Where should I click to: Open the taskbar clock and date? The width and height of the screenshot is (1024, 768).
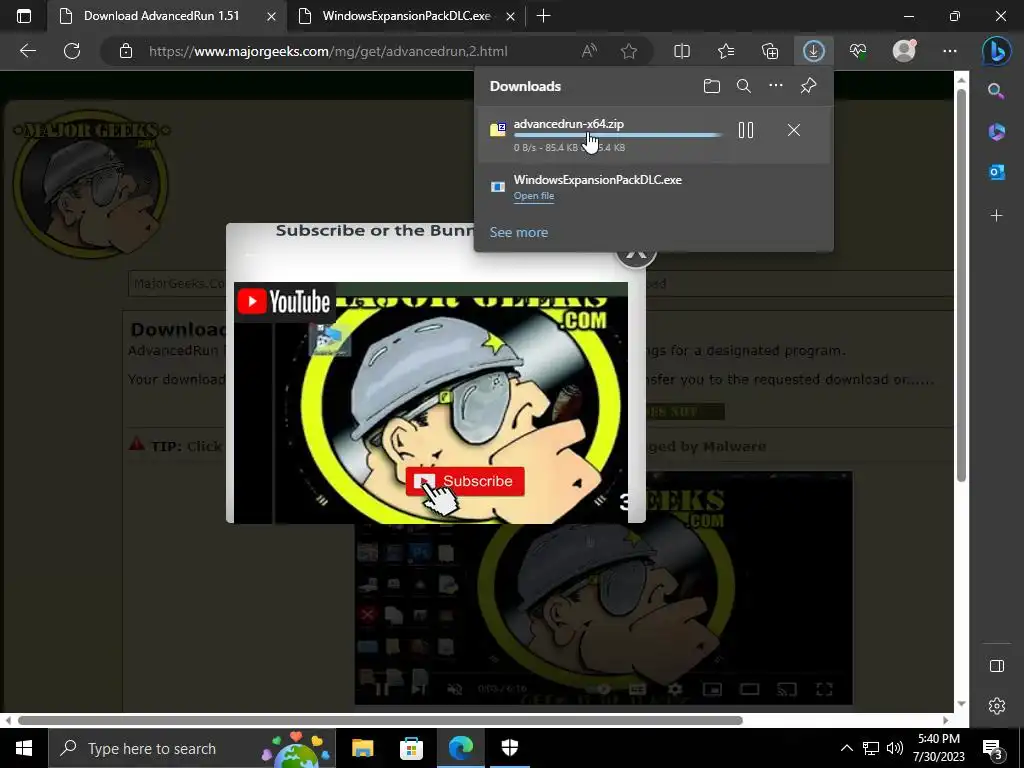[939, 748]
